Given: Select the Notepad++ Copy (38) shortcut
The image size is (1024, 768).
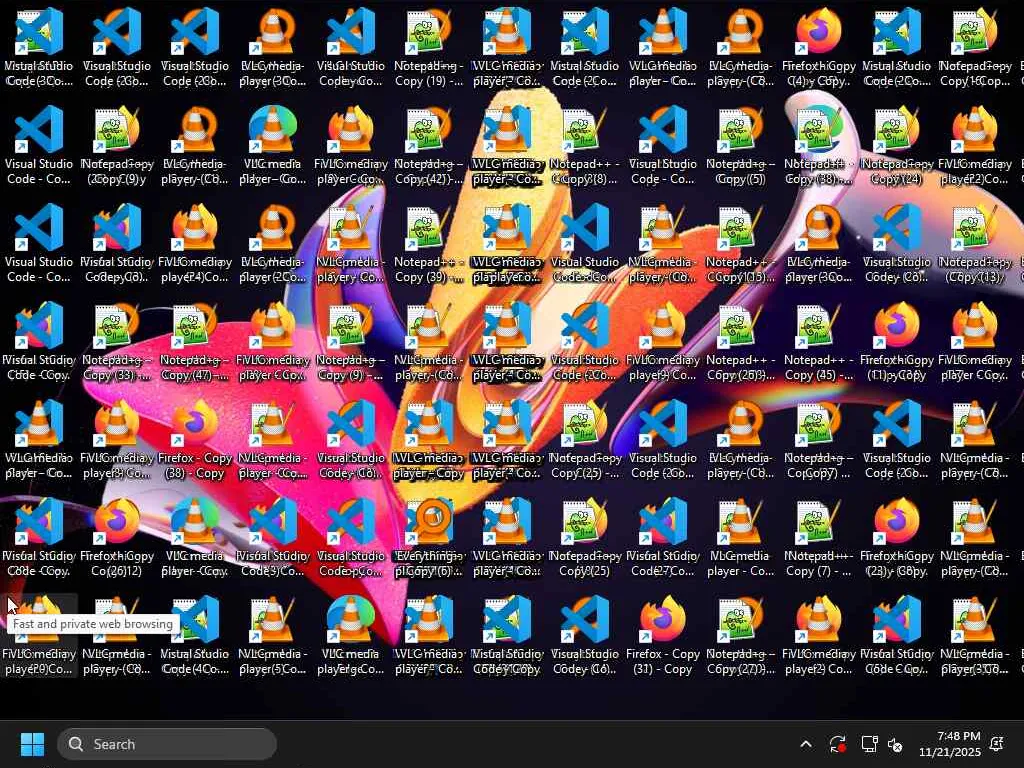Looking at the screenshot, I should (818, 147).
